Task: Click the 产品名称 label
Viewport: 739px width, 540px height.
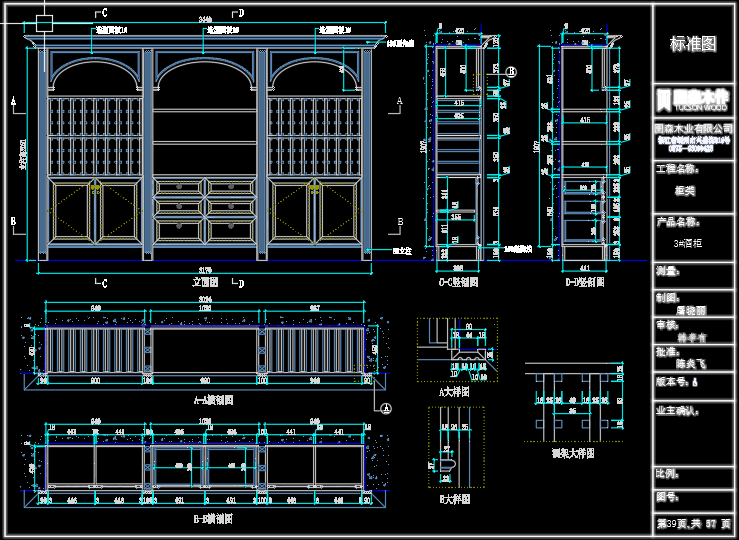Action: click(x=678, y=222)
